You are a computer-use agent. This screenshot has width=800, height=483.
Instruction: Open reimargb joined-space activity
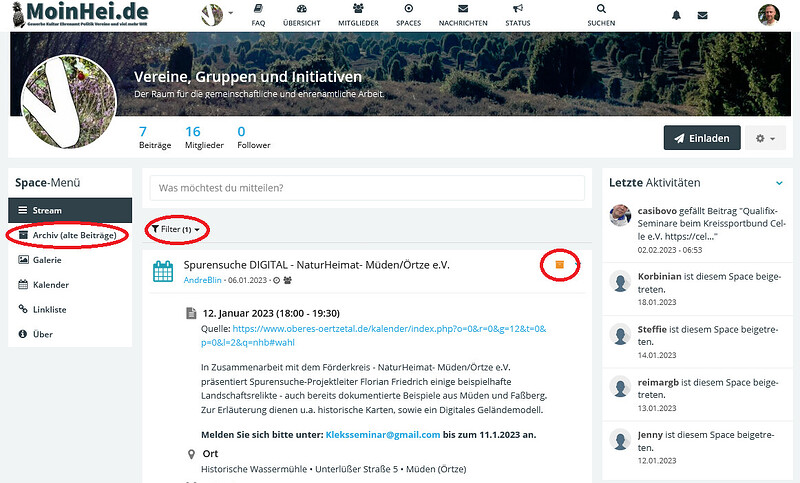[x=697, y=395]
